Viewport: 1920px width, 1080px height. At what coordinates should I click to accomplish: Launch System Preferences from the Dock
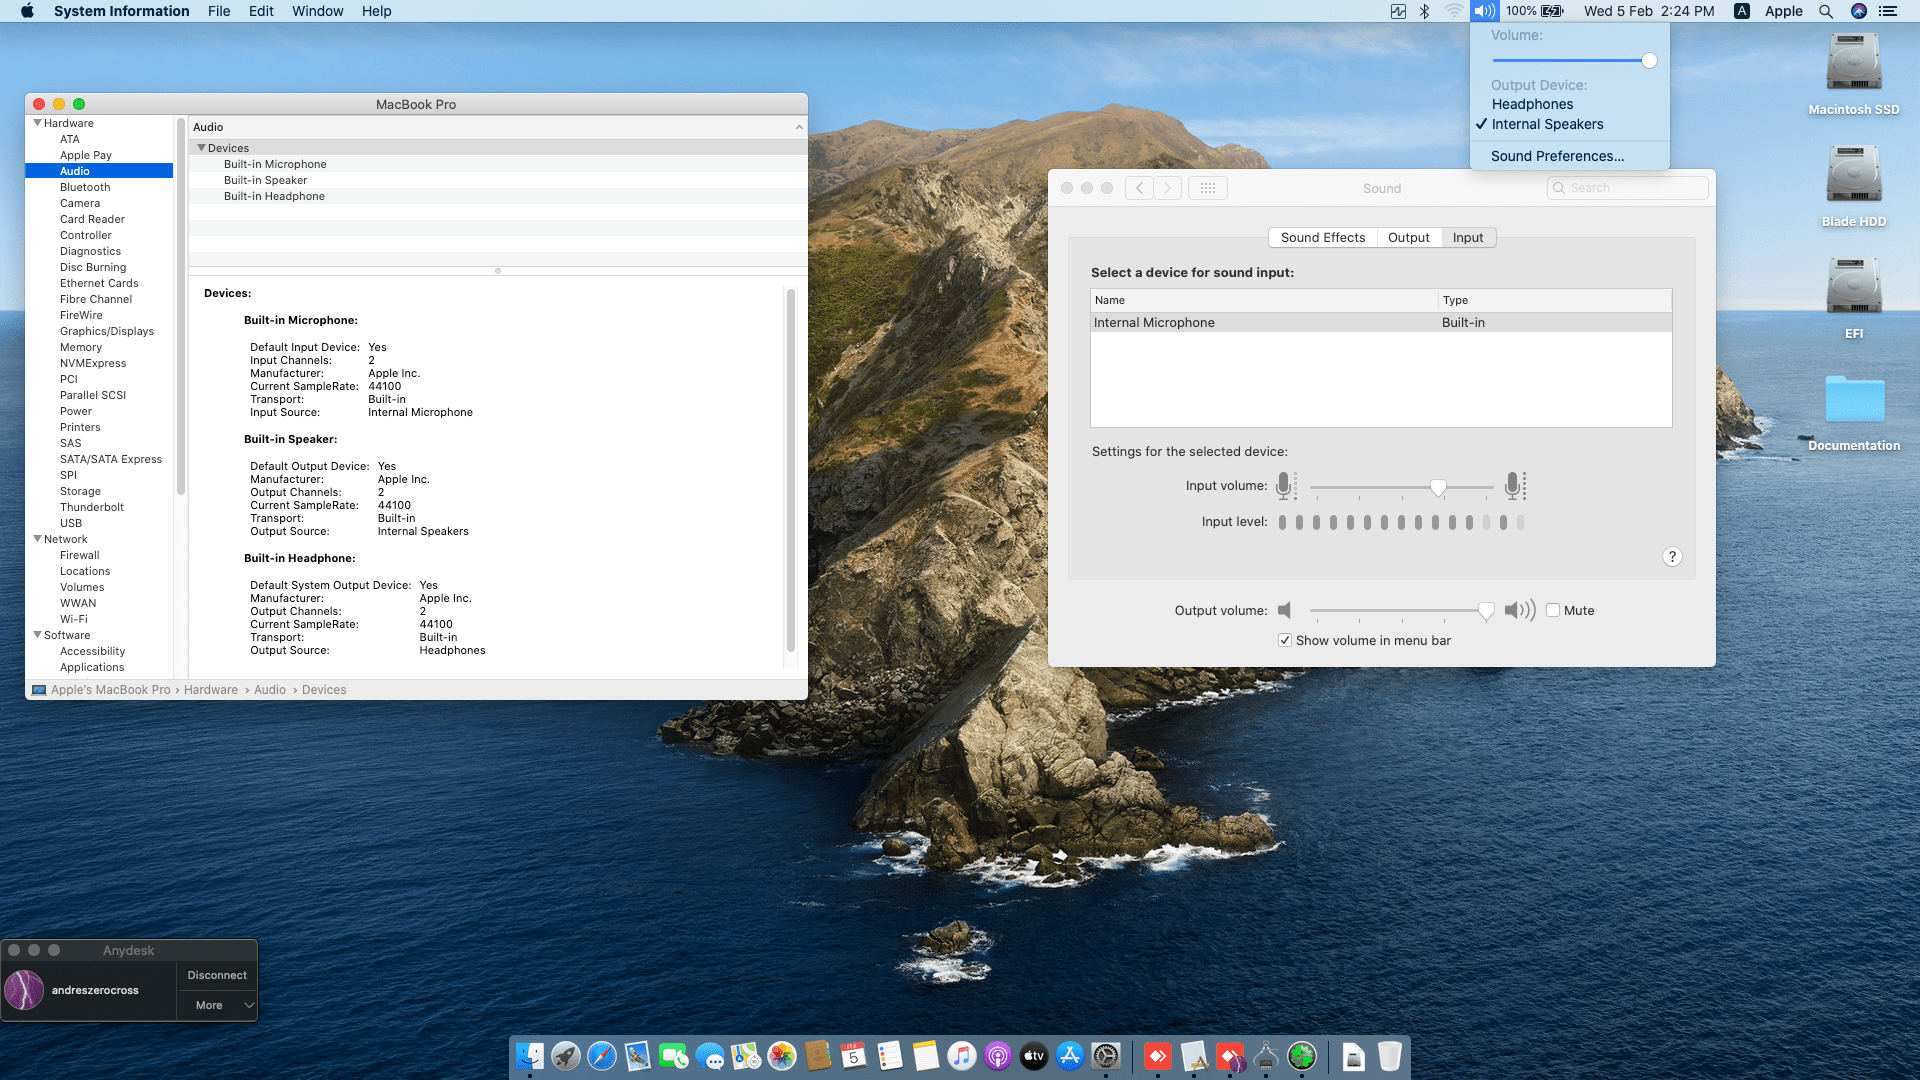(x=1106, y=1056)
